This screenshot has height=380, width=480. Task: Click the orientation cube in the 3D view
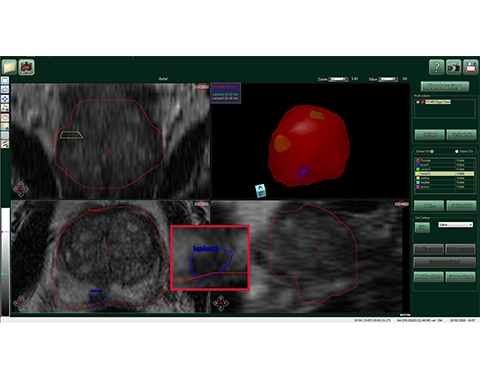click(260, 191)
